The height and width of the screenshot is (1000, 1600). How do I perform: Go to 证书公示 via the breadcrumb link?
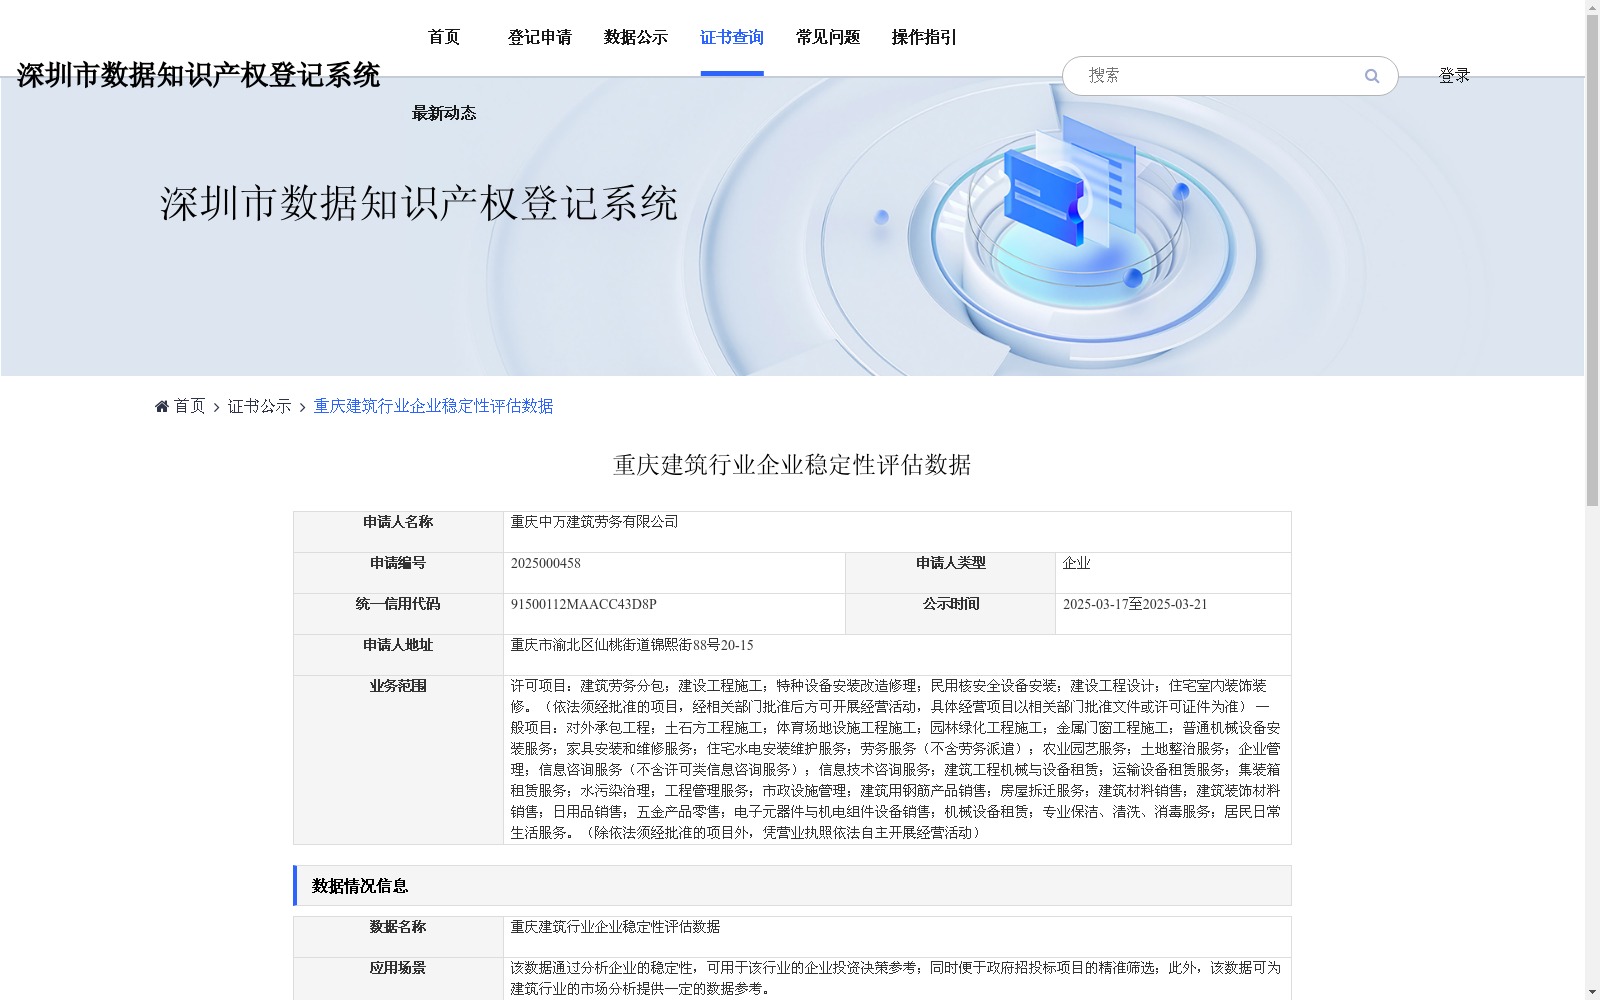tap(260, 406)
